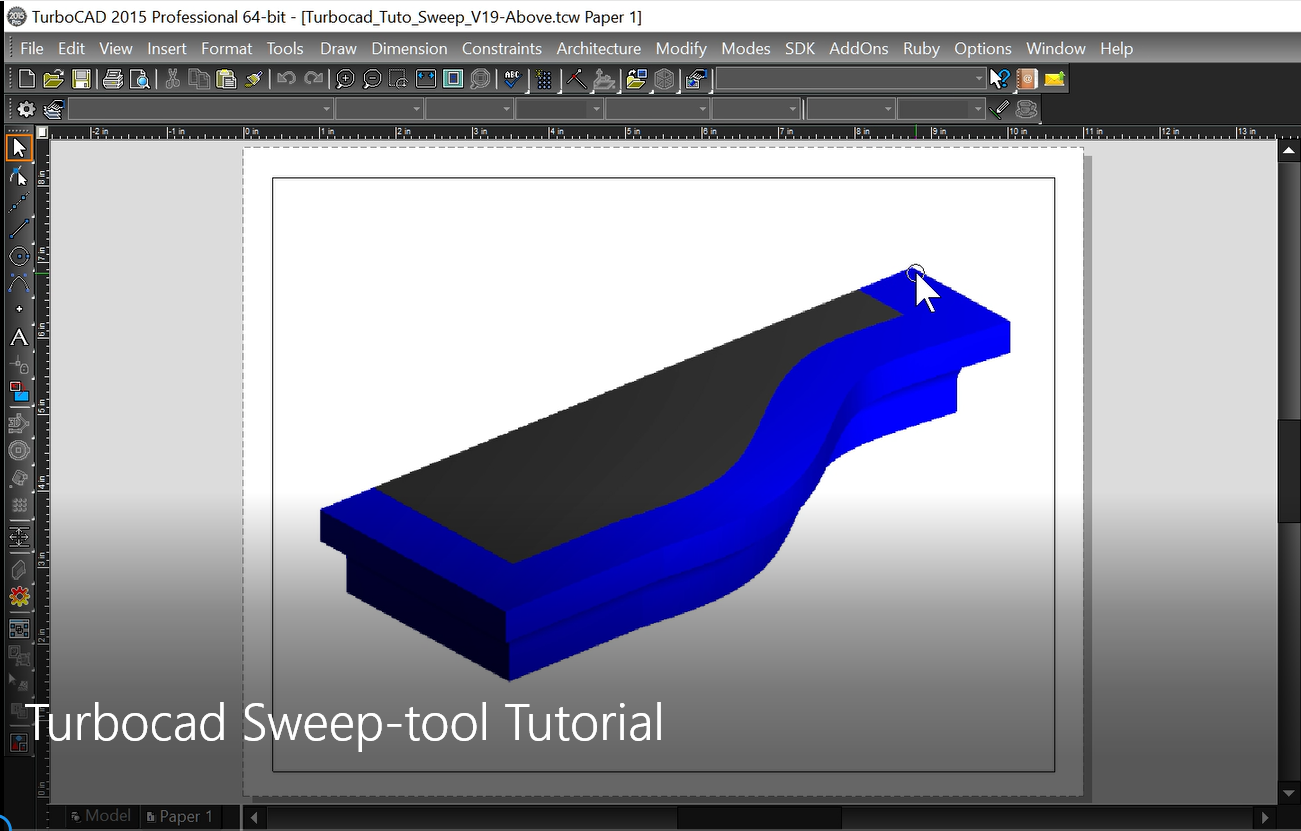1301x831 pixels.
Task: Select the Text tool
Action: [18, 338]
